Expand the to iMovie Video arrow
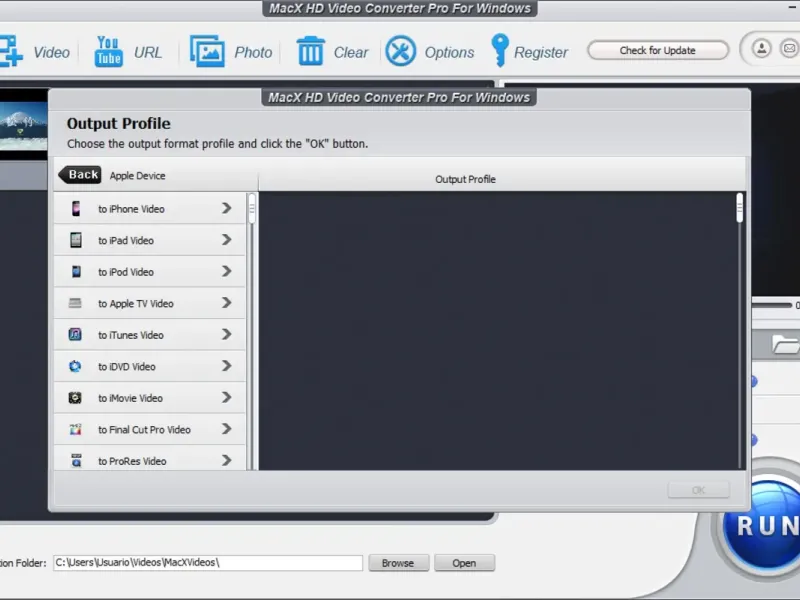 point(227,397)
